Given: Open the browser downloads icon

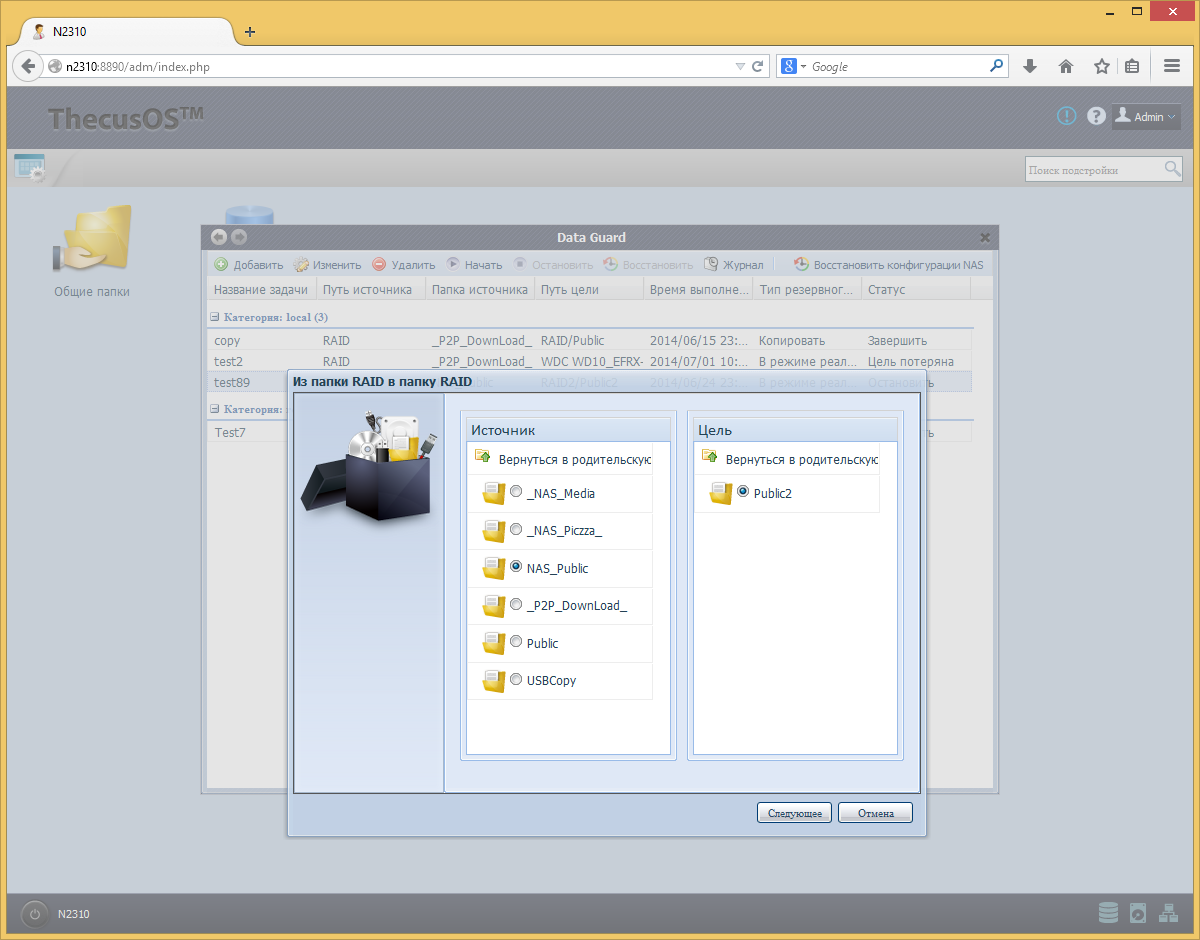Looking at the screenshot, I should (1030, 66).
